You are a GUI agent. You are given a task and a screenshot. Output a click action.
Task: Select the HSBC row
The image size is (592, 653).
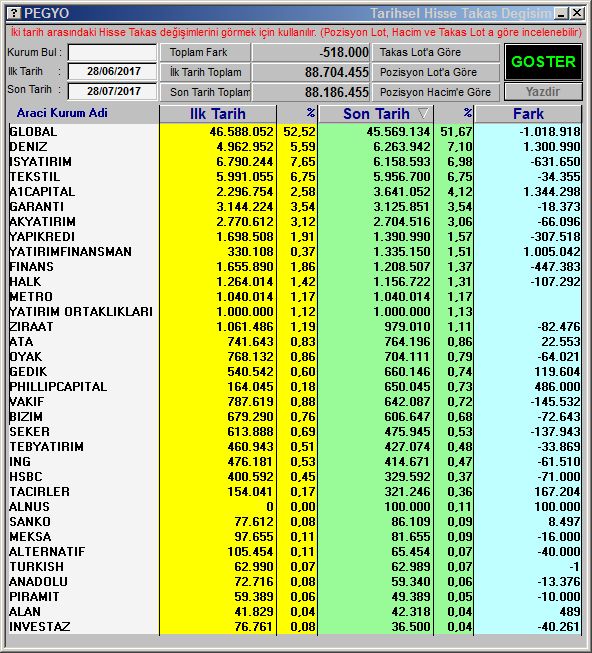point(295,476)
